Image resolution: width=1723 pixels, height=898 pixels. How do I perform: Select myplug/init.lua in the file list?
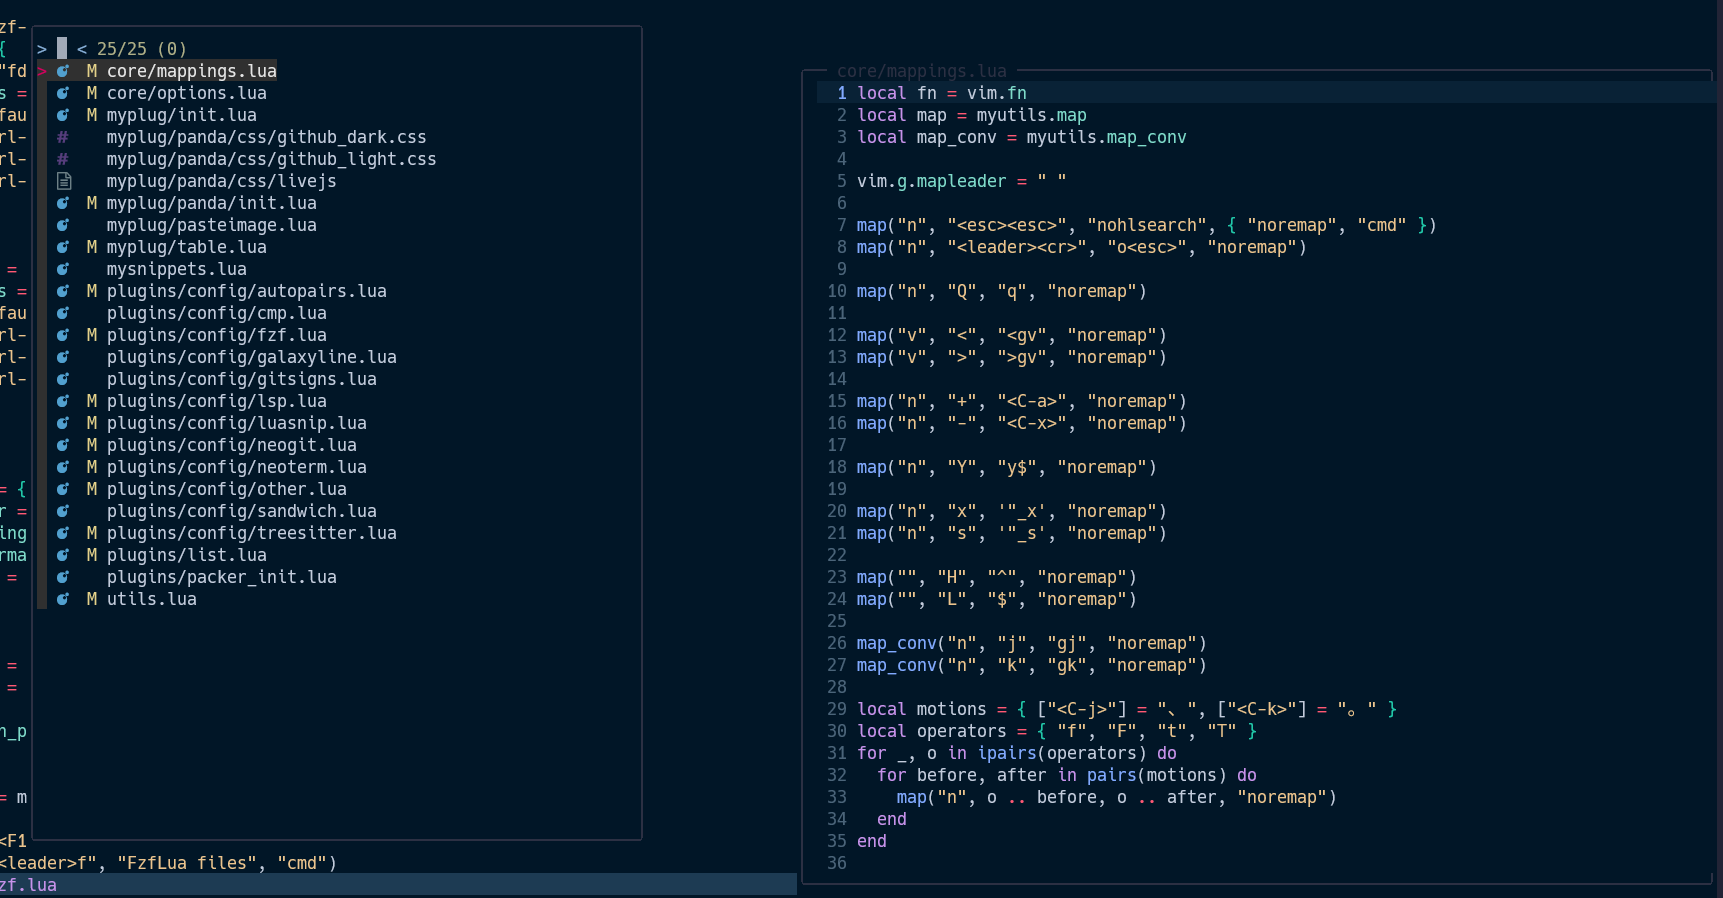pyautogui.click(x=182, y=115)
